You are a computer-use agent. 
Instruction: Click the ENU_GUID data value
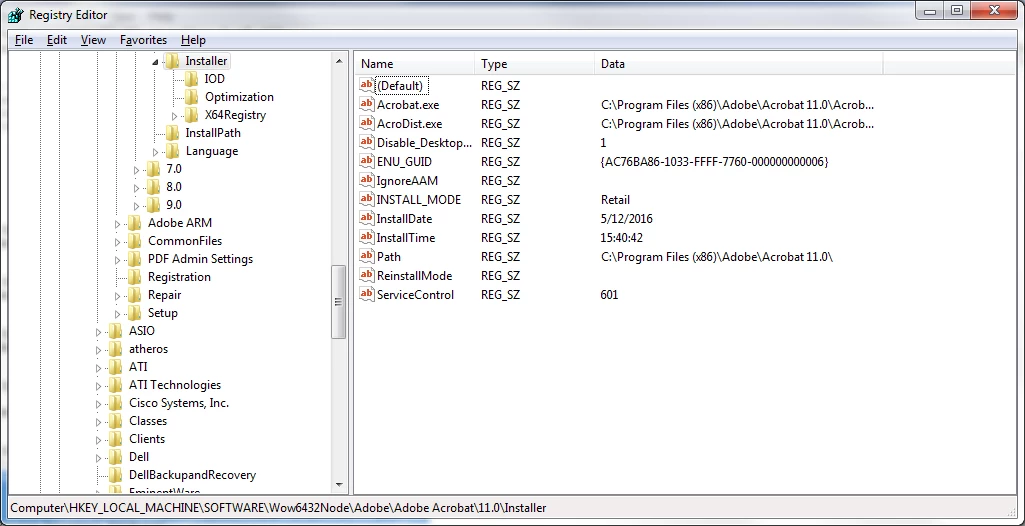click(714, 161)
